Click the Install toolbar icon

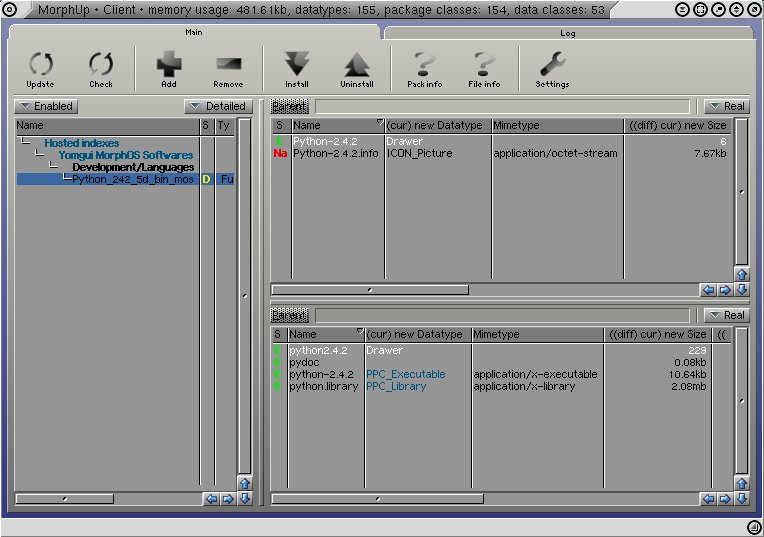(x=297, y=69)
